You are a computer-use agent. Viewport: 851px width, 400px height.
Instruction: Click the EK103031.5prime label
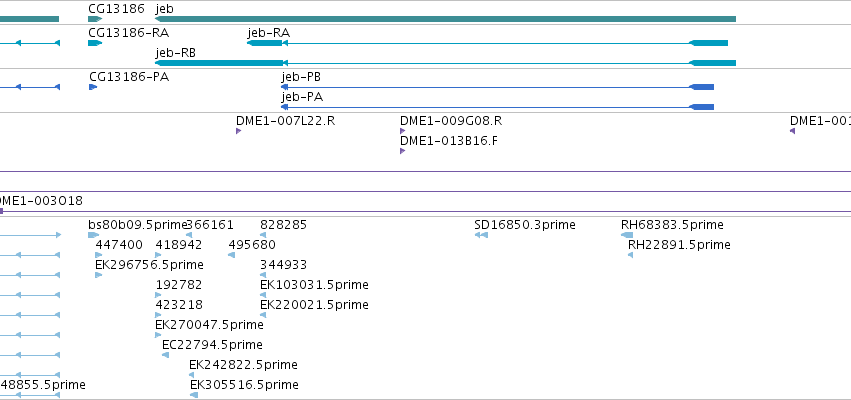pyautogui.click(x=314, y=284)
